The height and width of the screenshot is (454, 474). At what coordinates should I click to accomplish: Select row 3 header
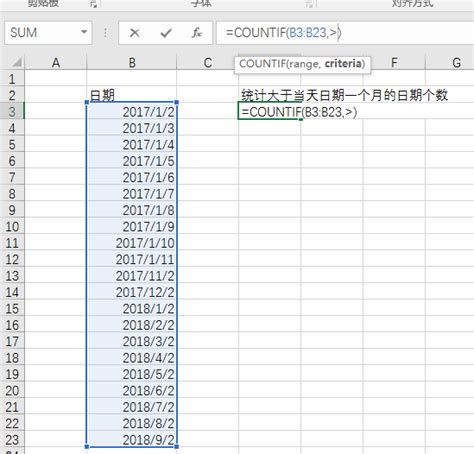tap(12, 111)
